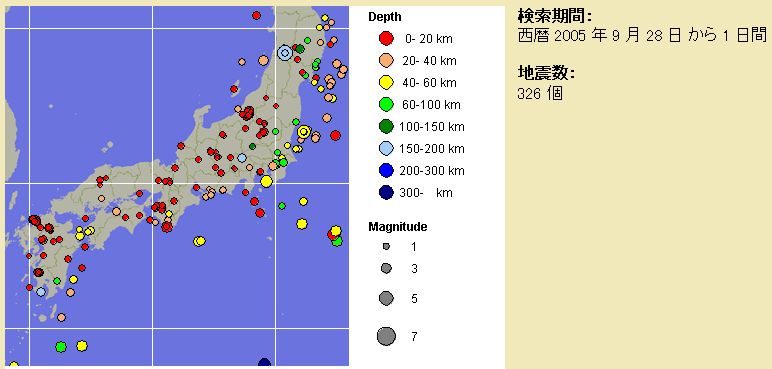
Task: Click the large light-blue earthquake marker in northern Honshu
Action: coord(285,52)
